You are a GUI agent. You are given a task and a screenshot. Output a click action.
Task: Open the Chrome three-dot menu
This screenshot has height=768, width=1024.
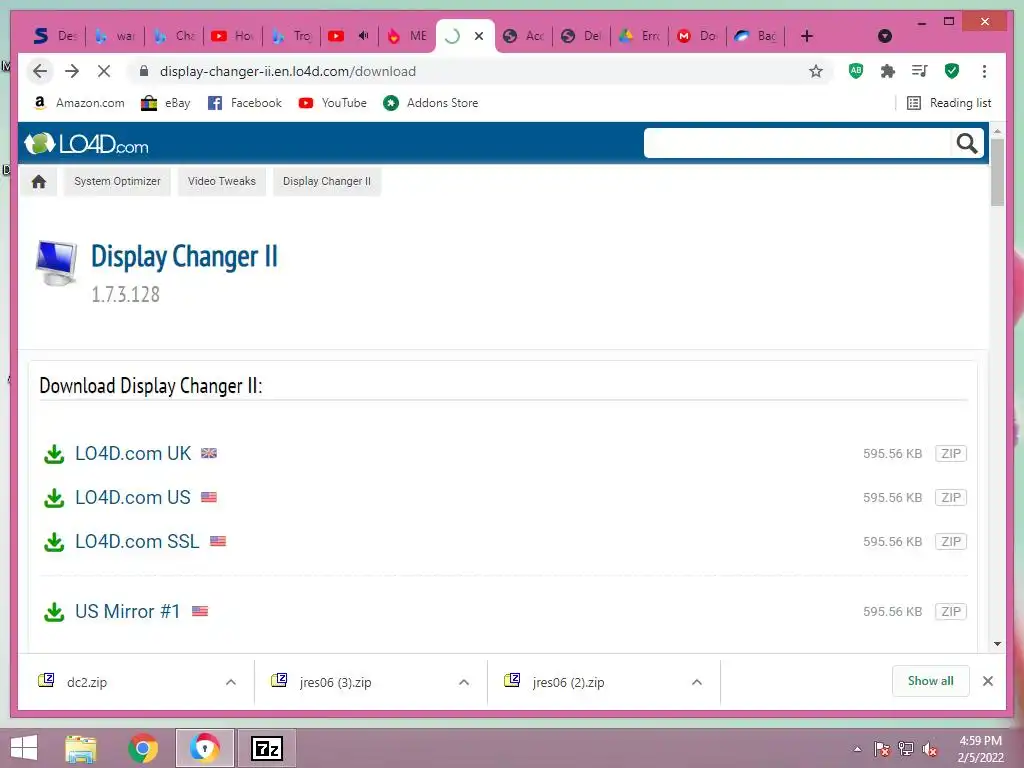coord(984,71)
